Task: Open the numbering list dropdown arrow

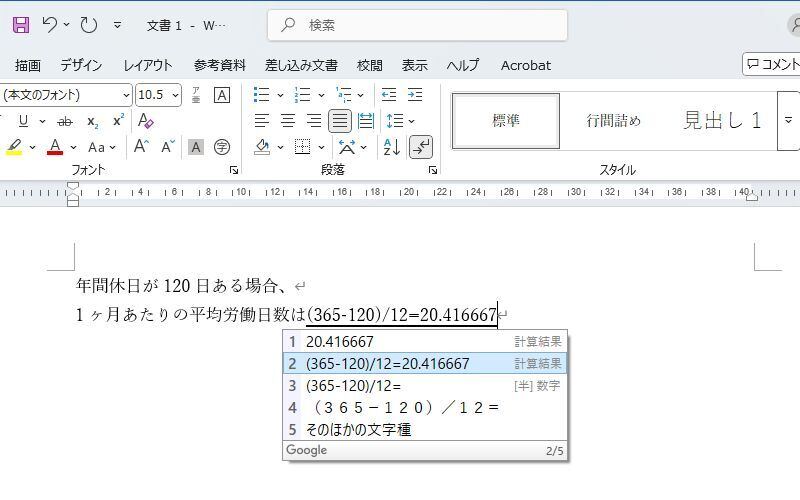Action: pos(321,95)
